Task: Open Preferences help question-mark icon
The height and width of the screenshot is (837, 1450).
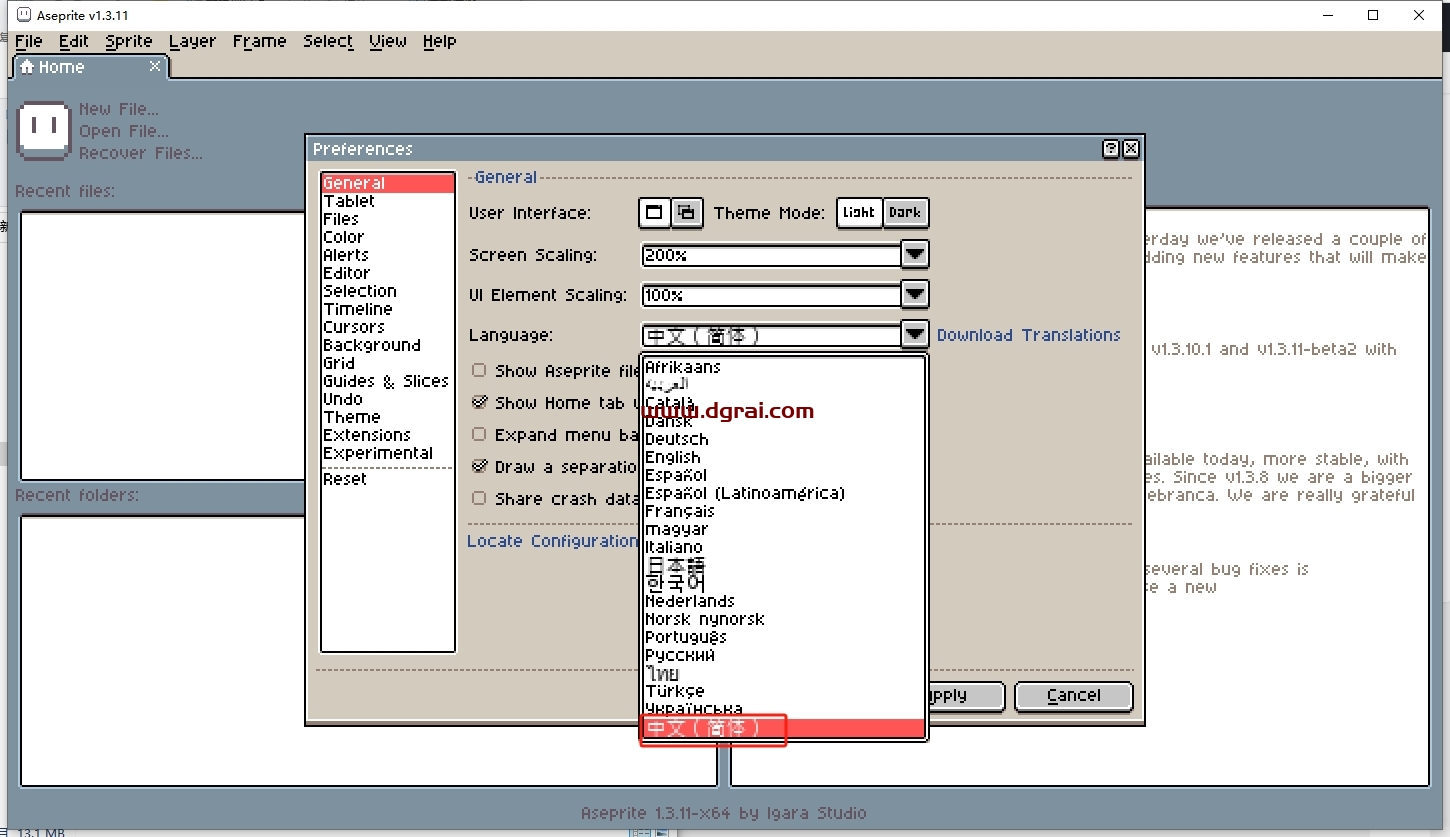Action: point(1111,149)
